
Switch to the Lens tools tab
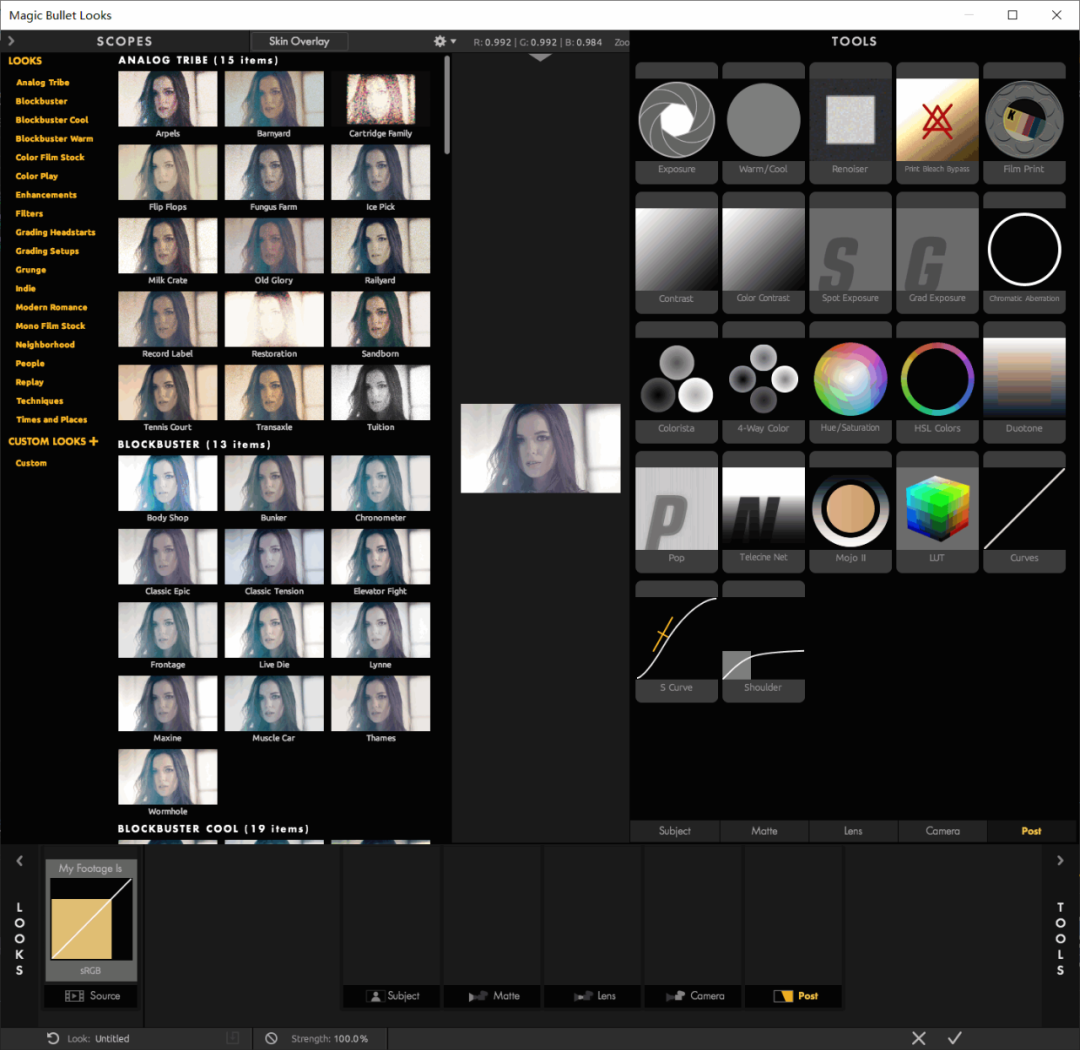(853, 831)
